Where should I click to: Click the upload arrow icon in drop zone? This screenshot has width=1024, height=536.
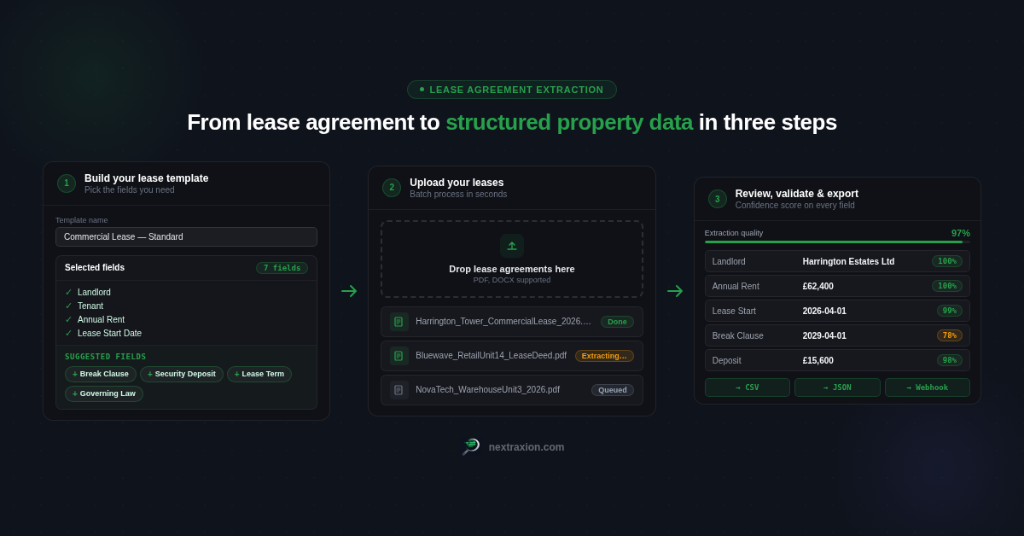point(511,246)
